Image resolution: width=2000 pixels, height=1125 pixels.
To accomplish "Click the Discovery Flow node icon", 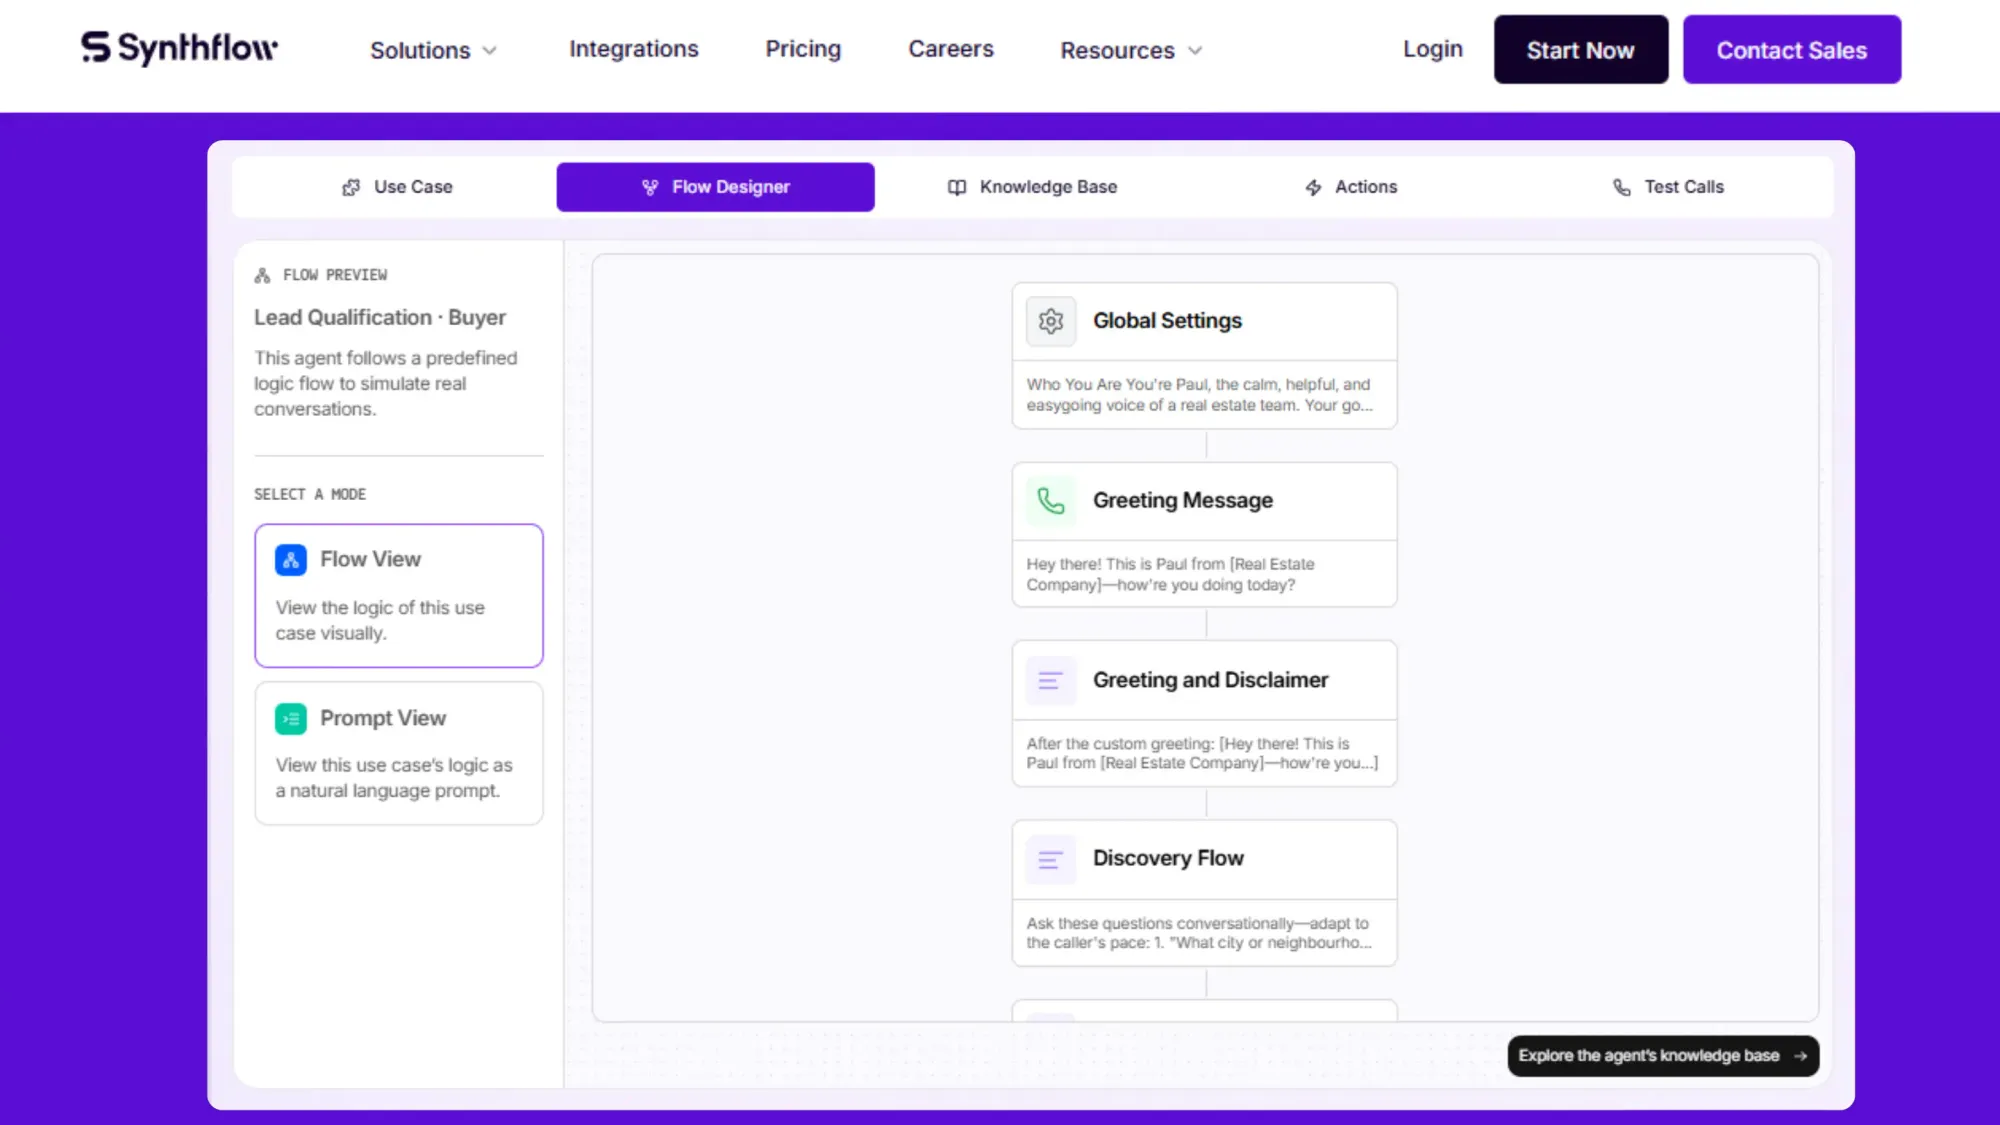I will pyautogui.click(x=1050, y=858).
